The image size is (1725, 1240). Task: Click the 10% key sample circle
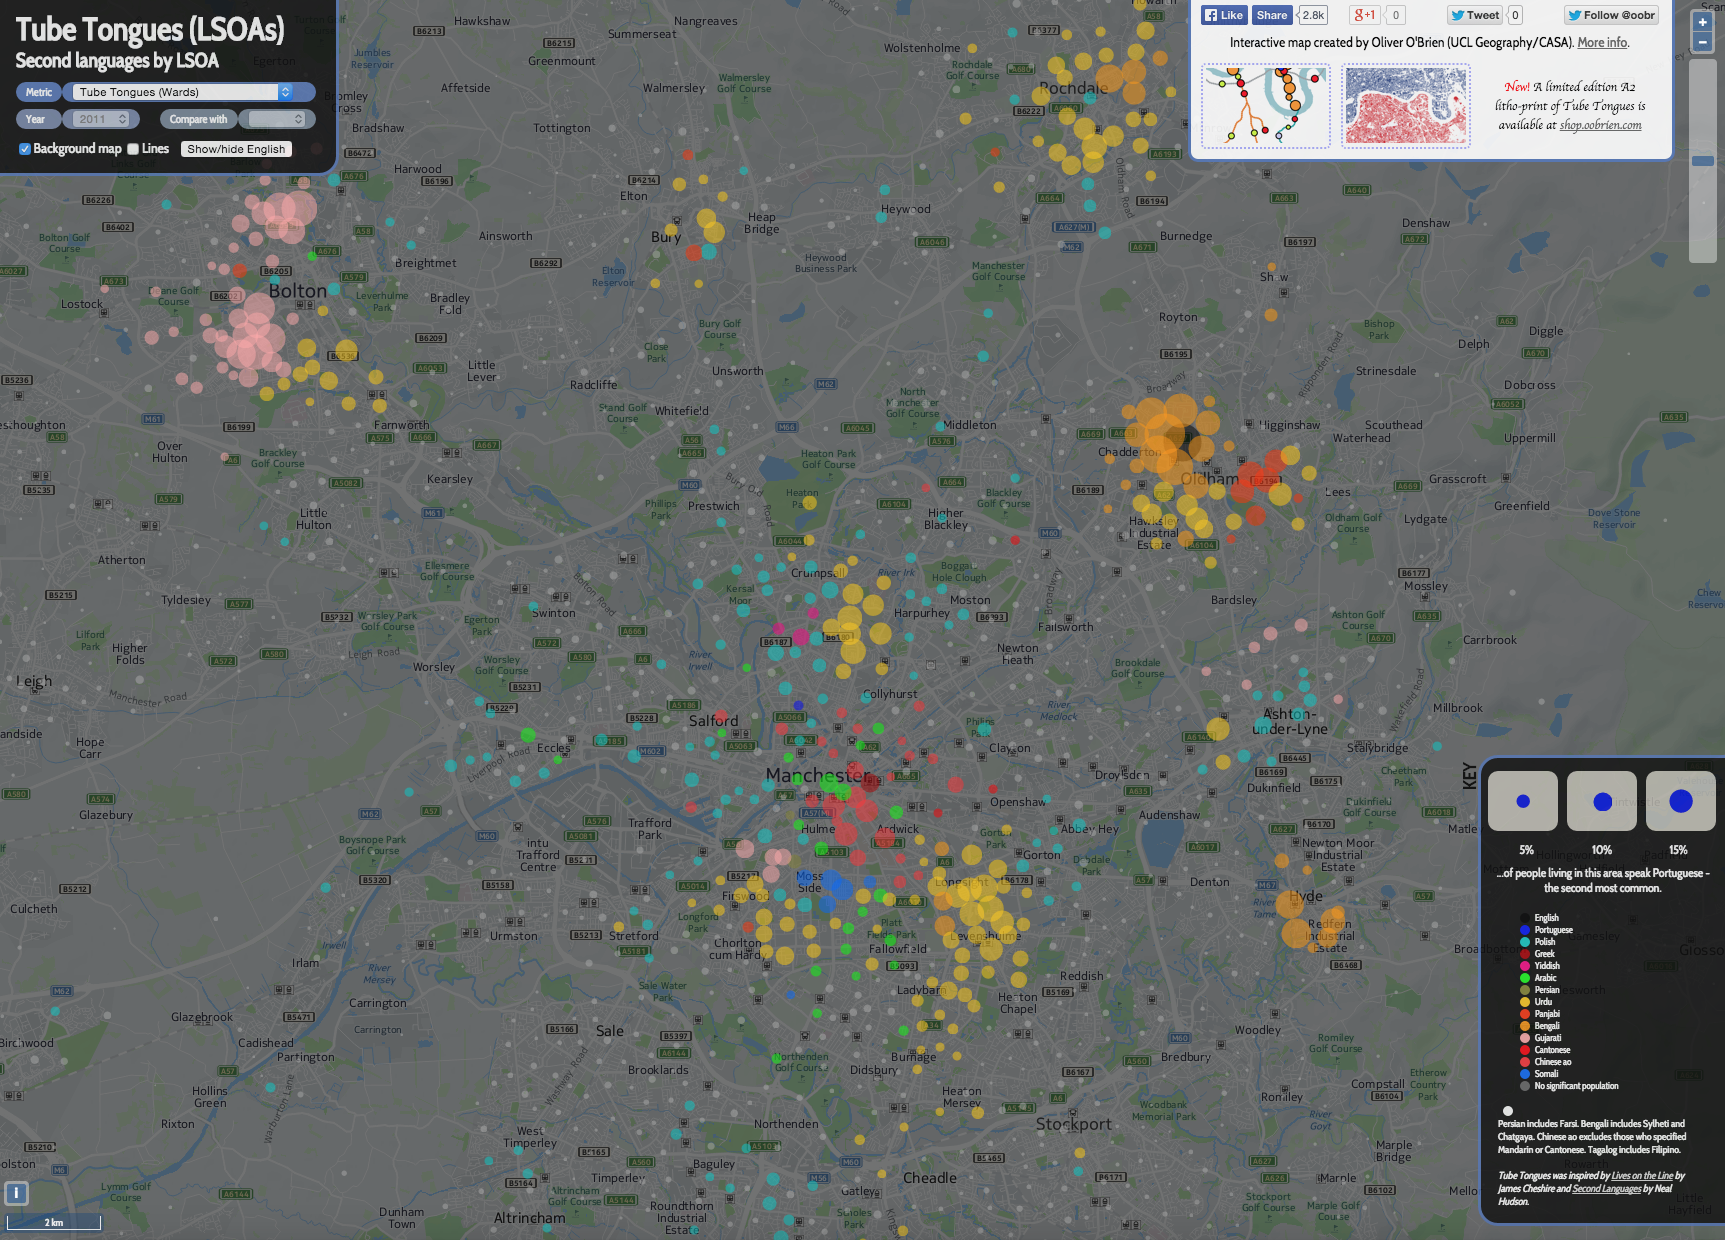[1602, 801]
